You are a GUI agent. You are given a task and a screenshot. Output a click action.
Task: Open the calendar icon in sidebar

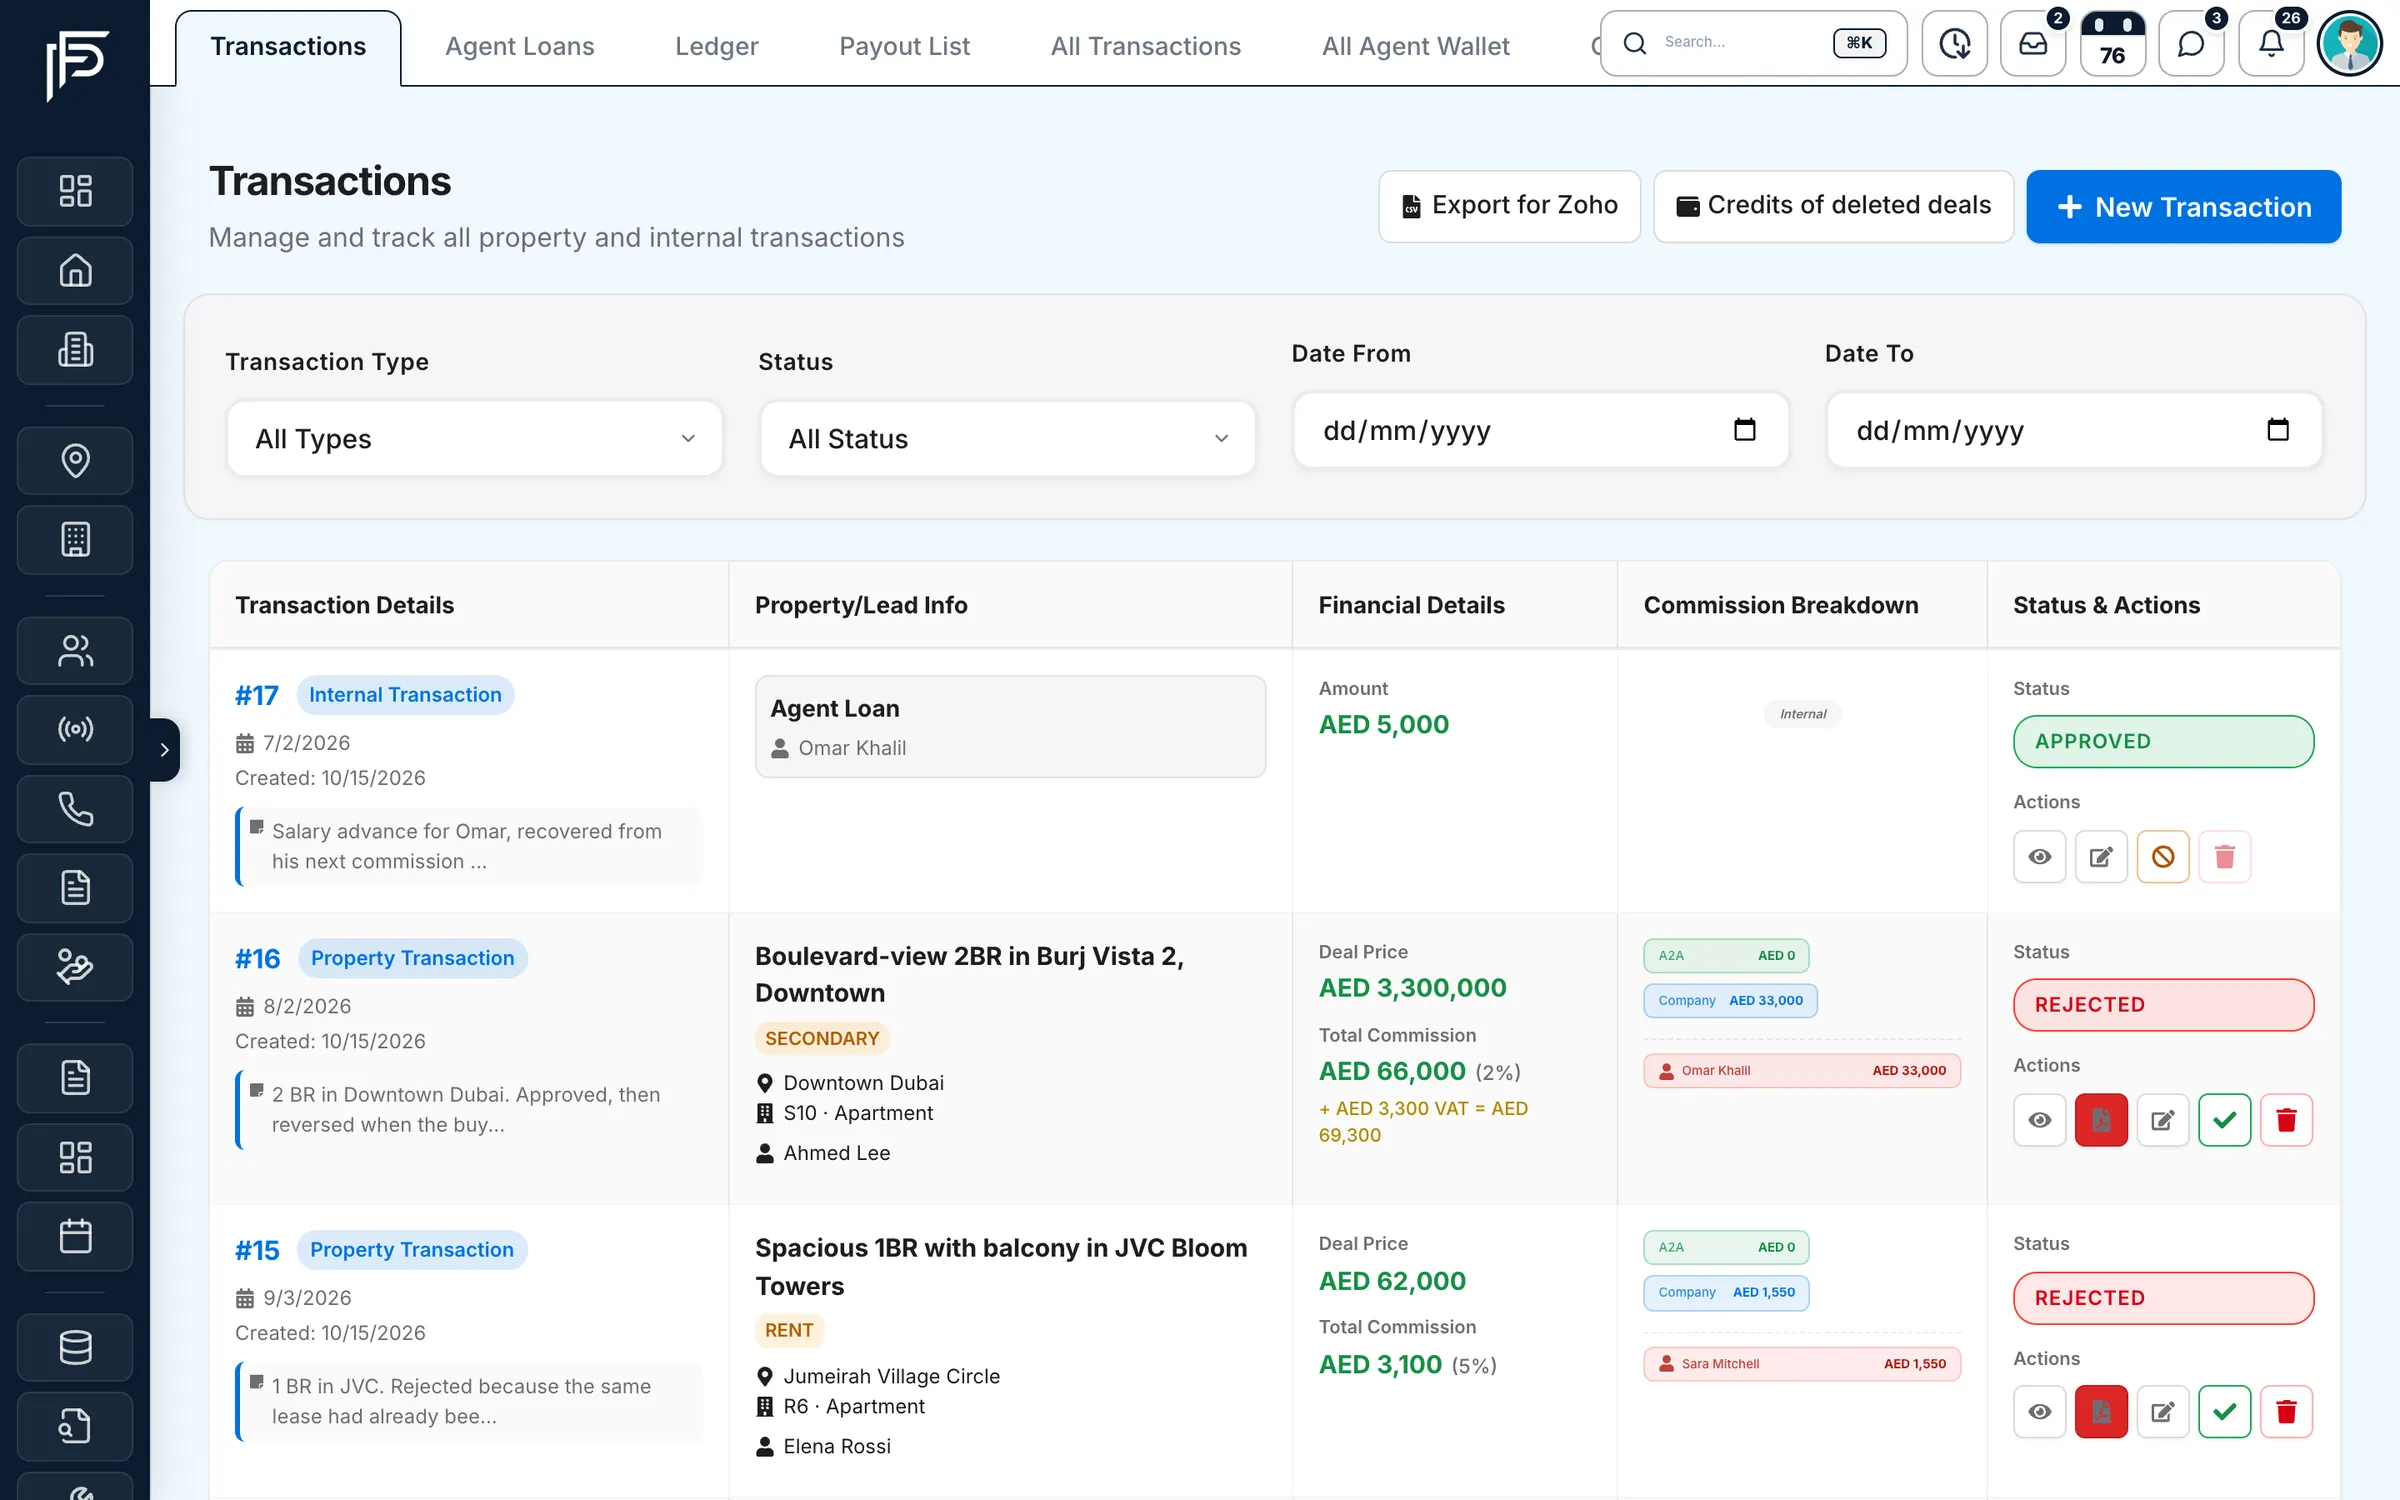[75, 1236]
